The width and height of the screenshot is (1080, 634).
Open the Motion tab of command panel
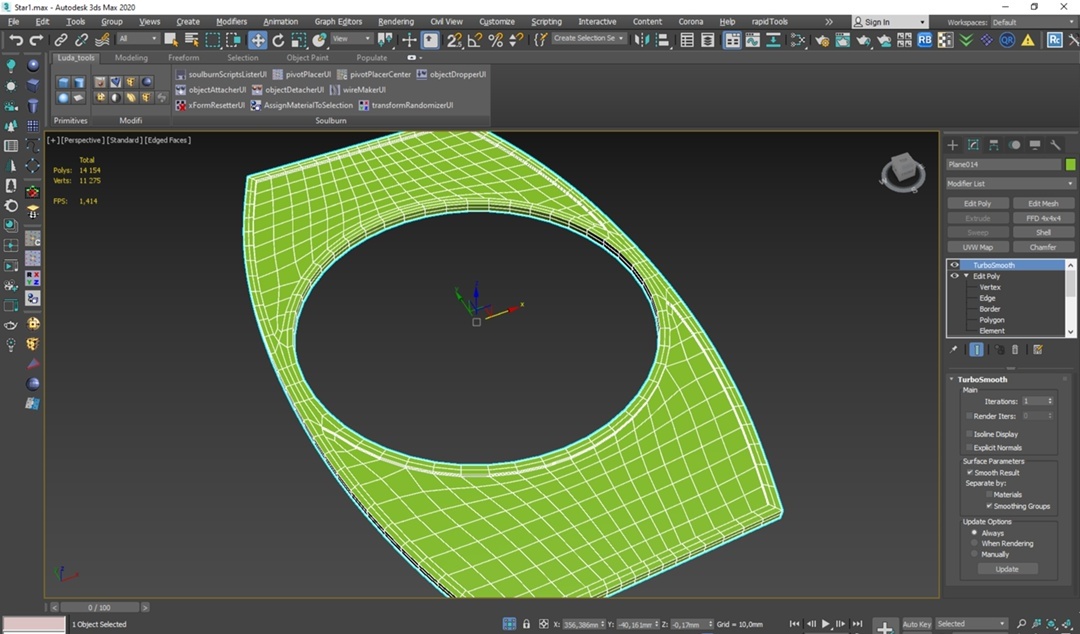click(1014, 145)
